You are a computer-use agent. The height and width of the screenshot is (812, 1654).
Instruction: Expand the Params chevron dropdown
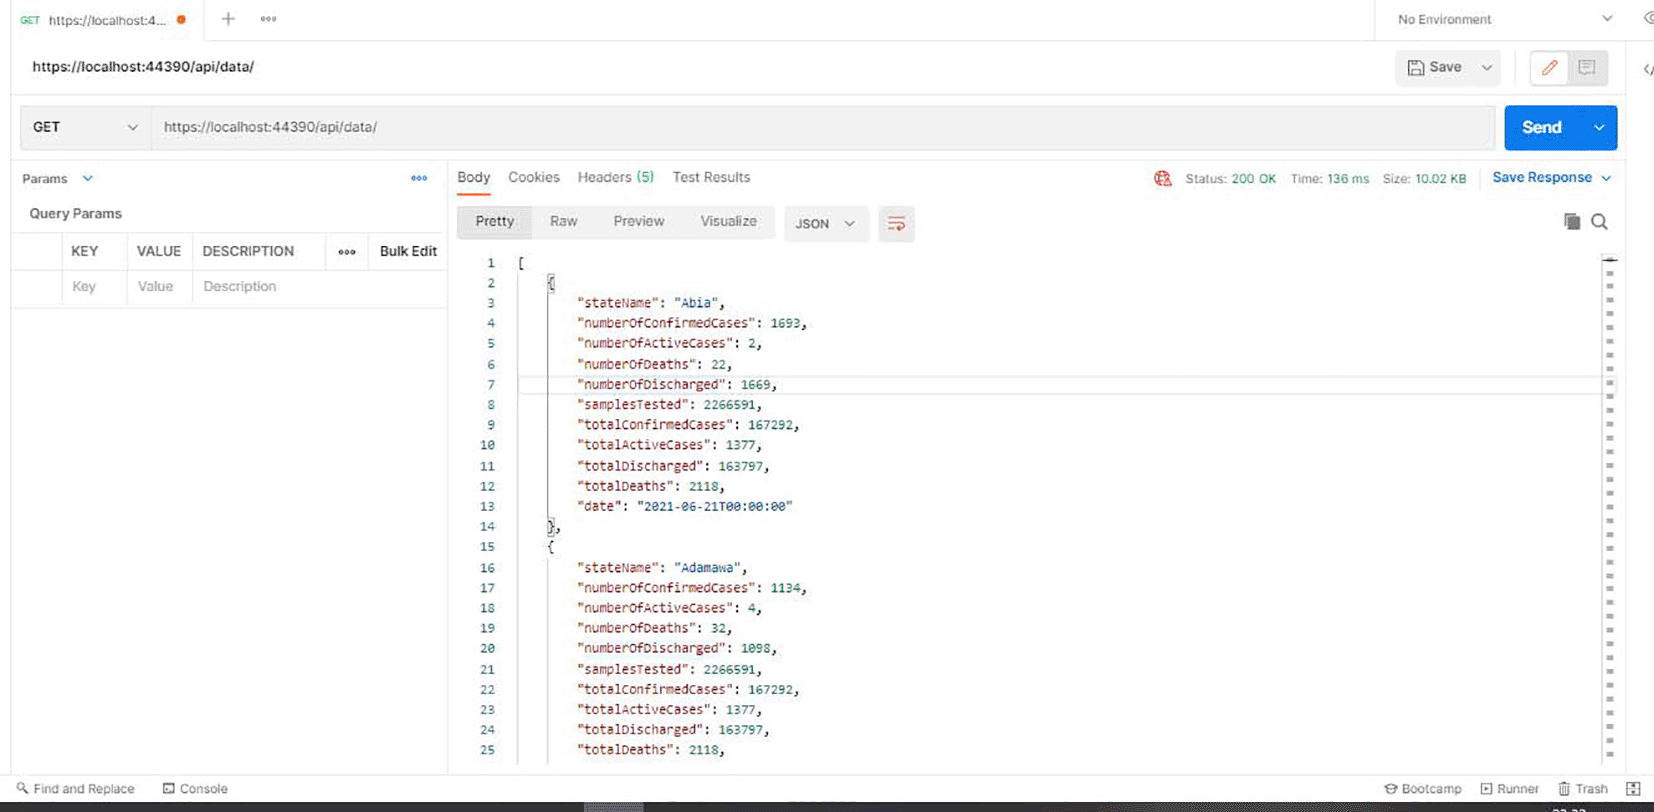coord(88,178)
